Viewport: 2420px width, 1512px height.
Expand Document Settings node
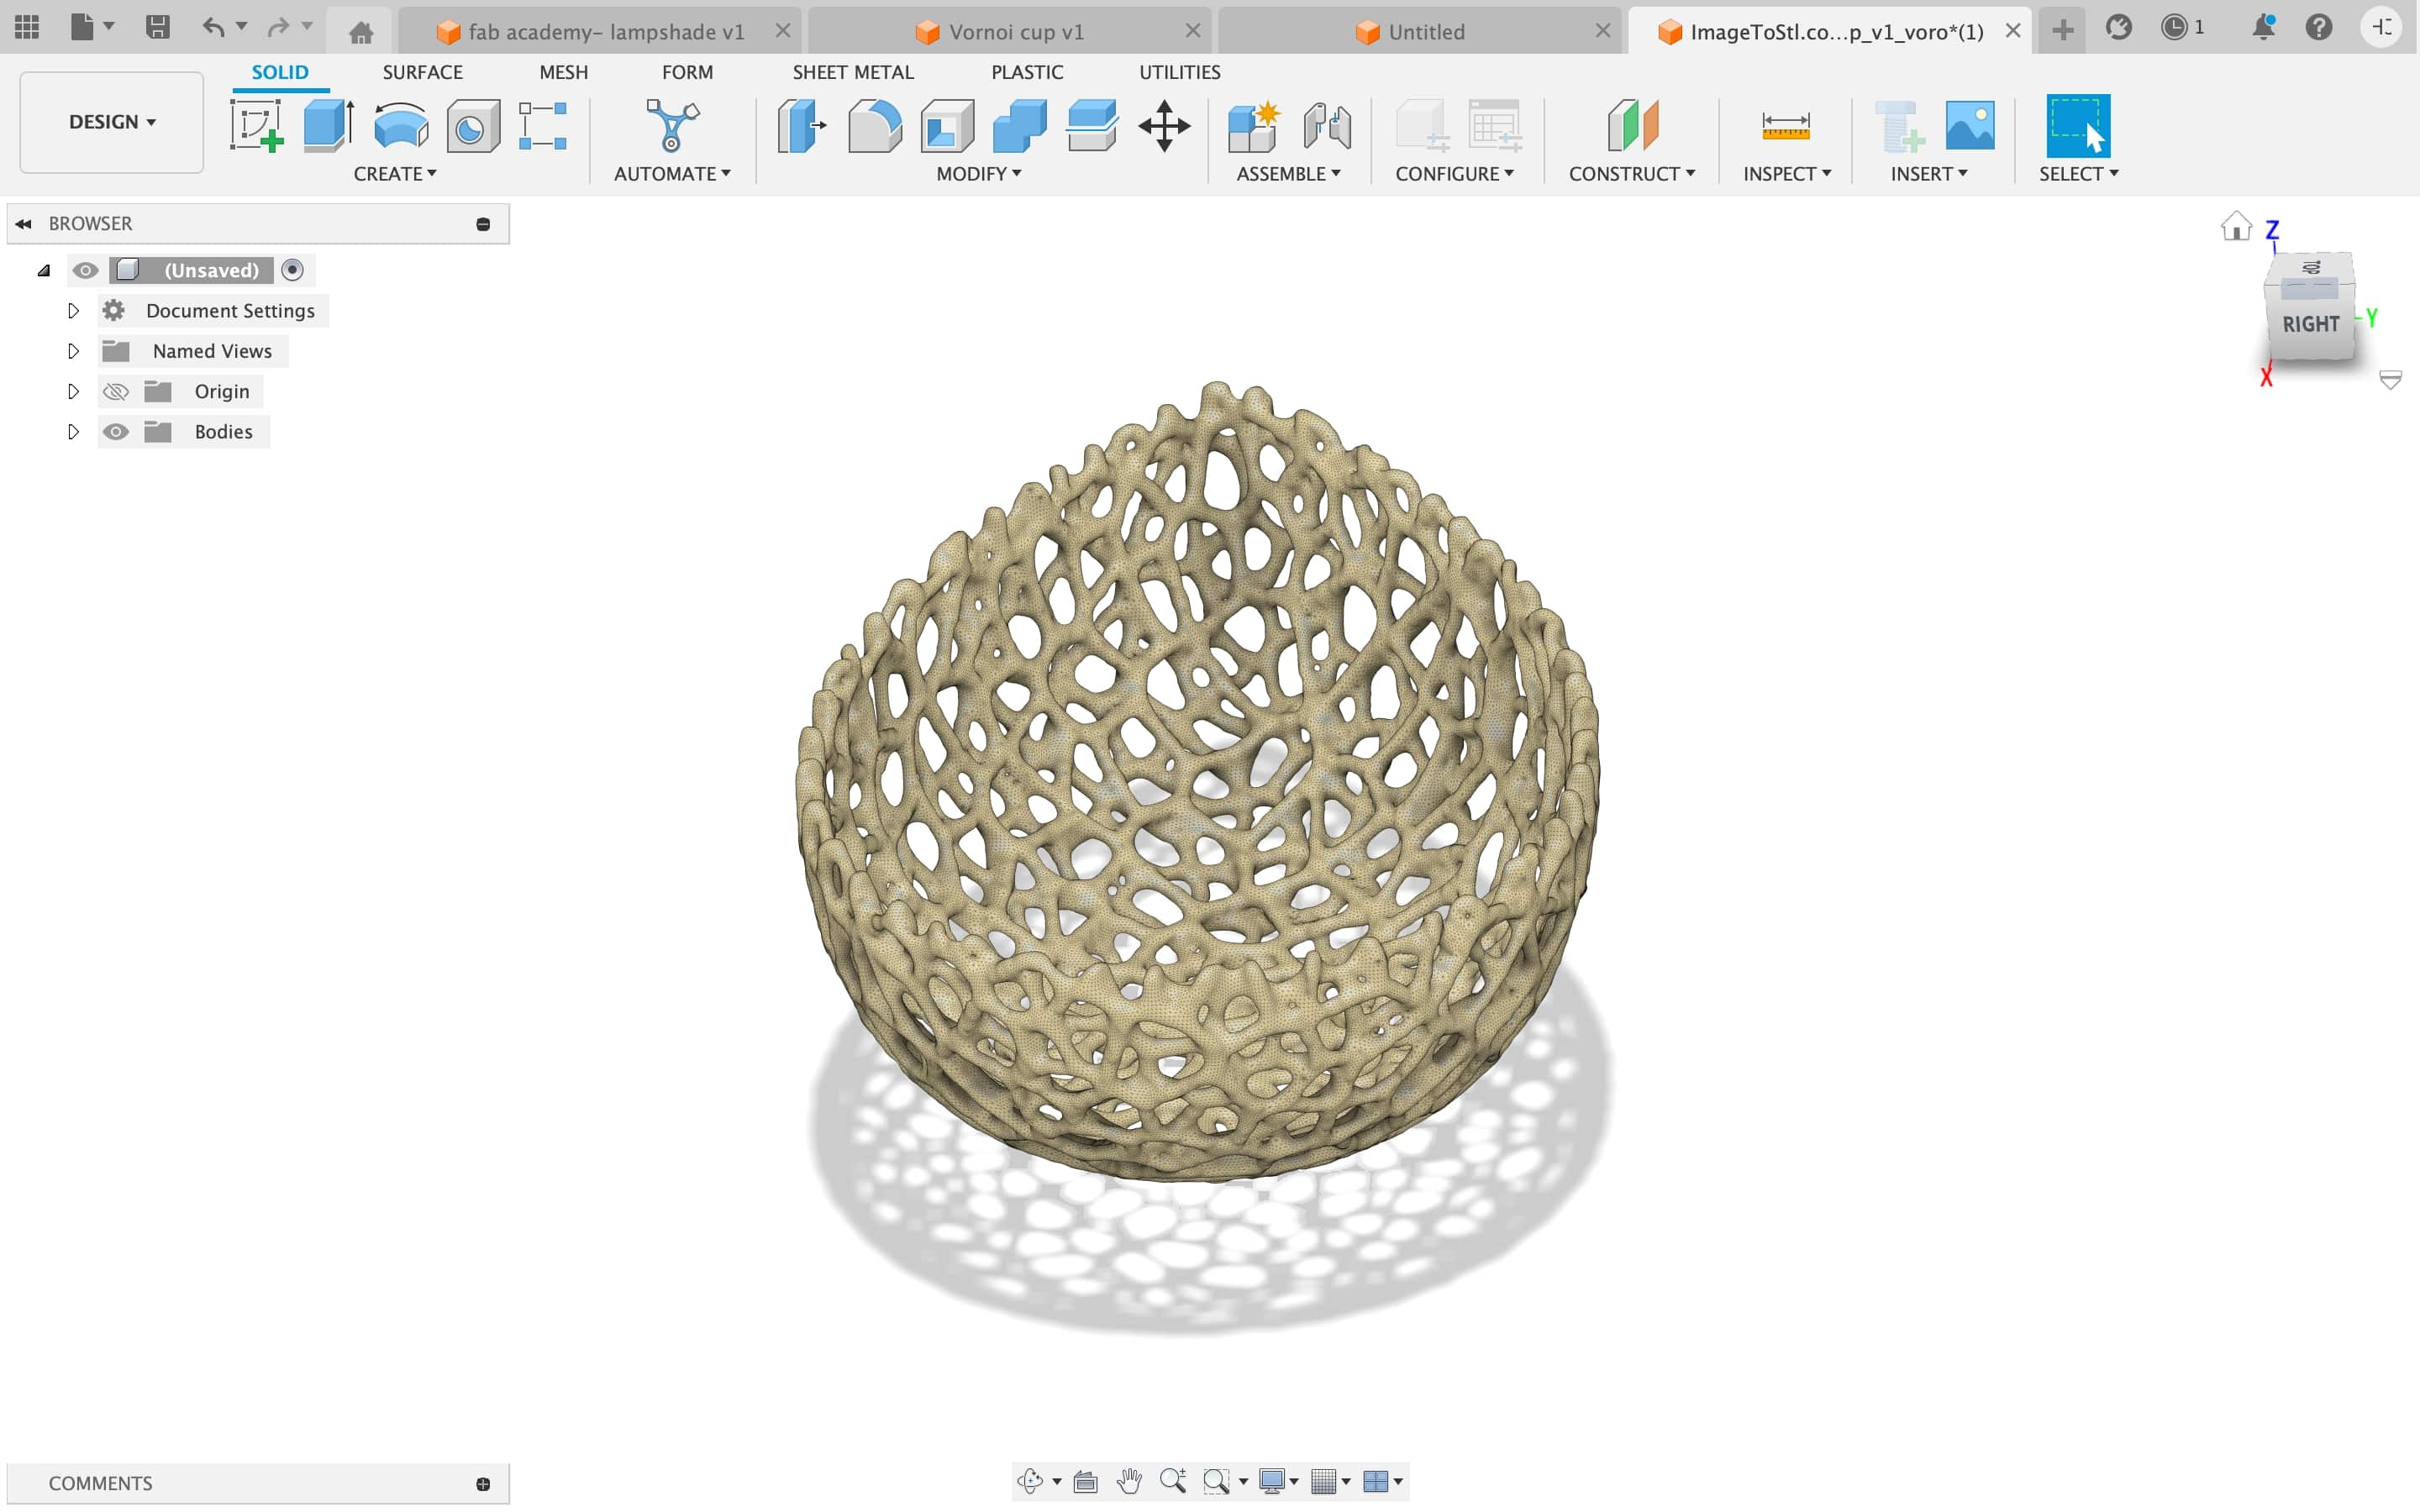(x=73, y=311)
